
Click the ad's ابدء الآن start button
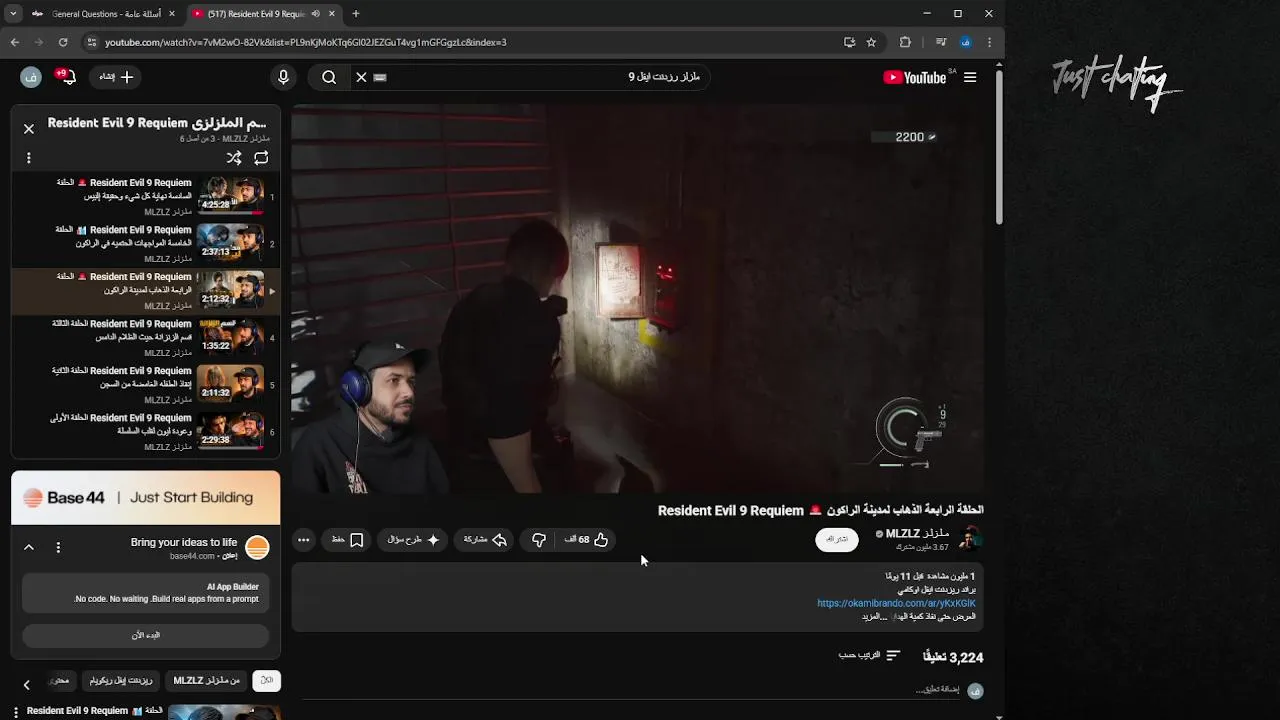point(146,635)
